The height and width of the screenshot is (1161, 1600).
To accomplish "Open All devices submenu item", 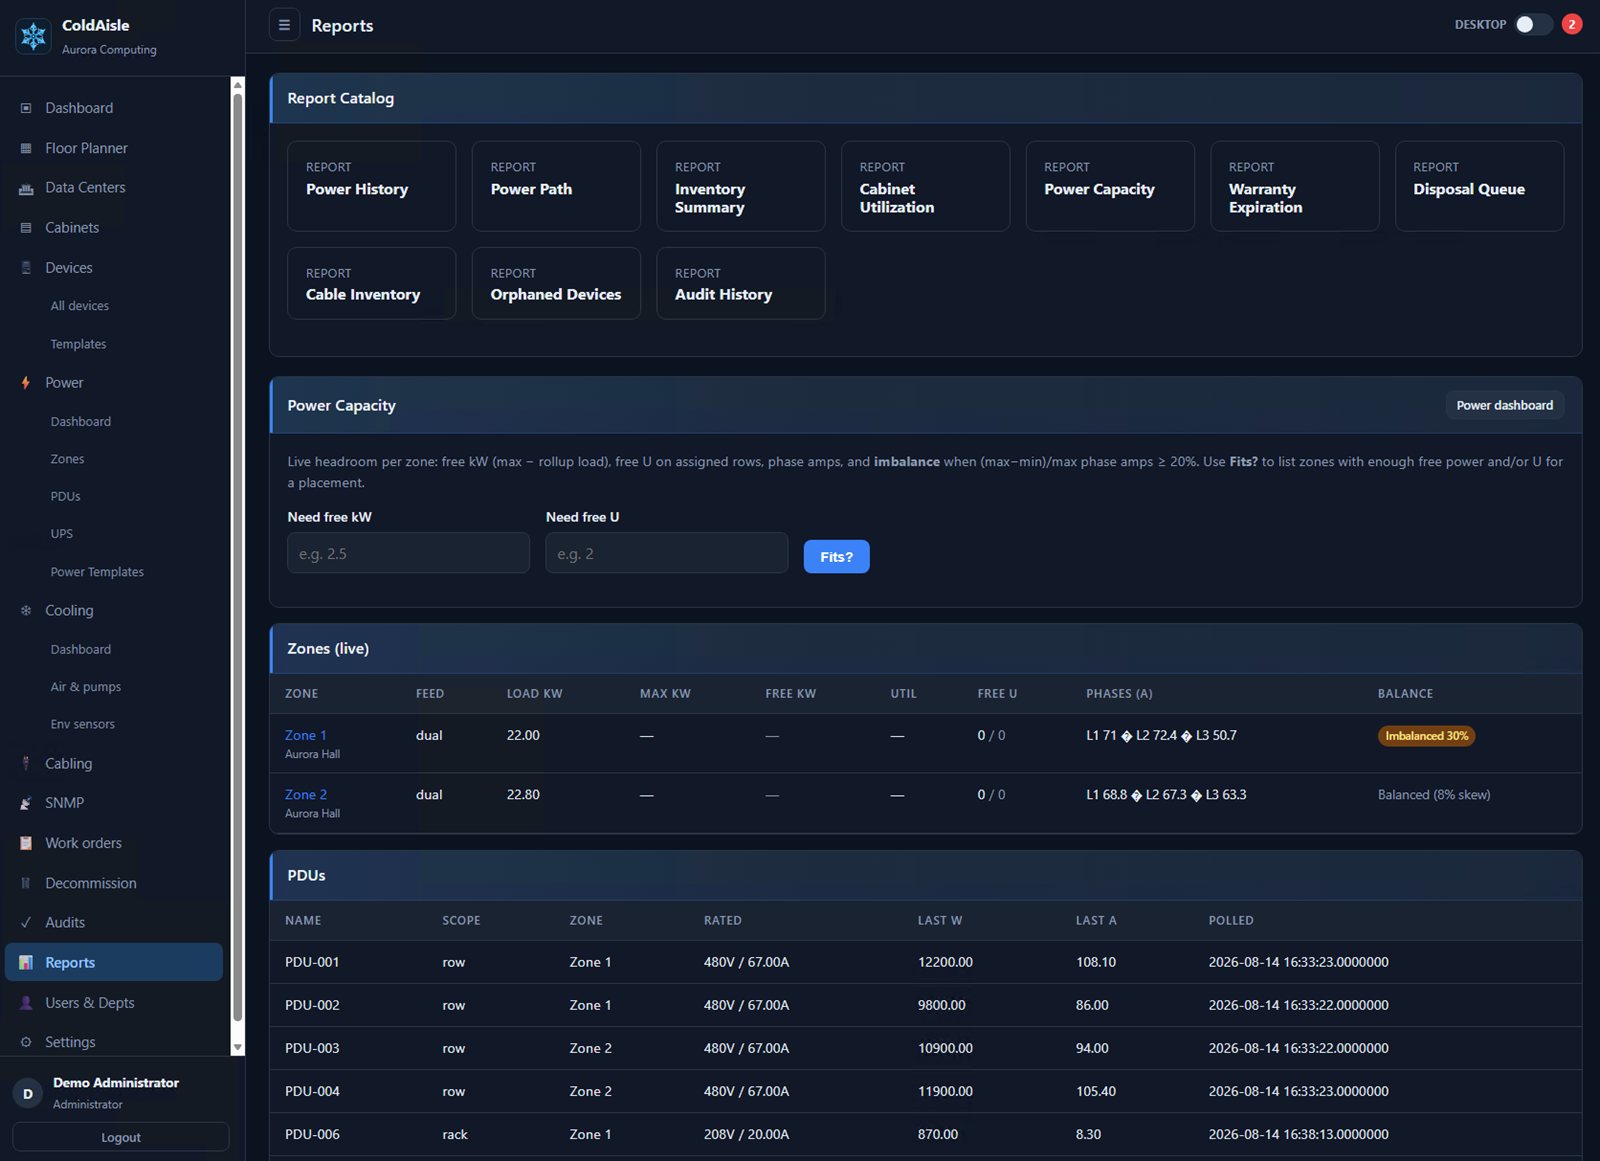I will [80, 306].
